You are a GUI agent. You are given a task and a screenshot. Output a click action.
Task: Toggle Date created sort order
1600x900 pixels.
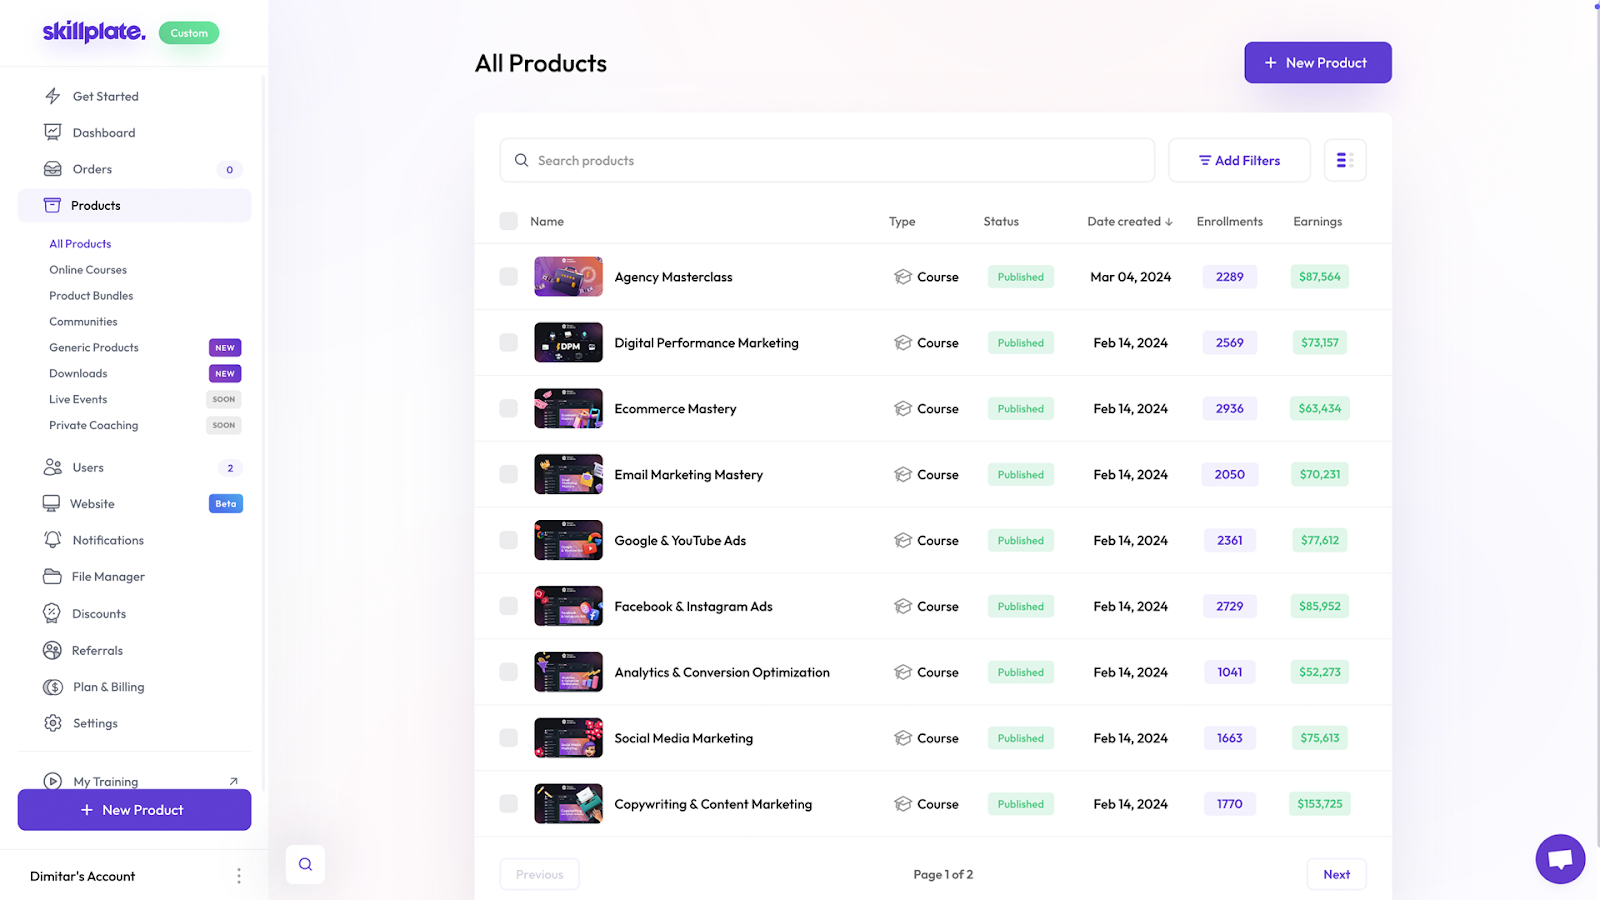1129,221
